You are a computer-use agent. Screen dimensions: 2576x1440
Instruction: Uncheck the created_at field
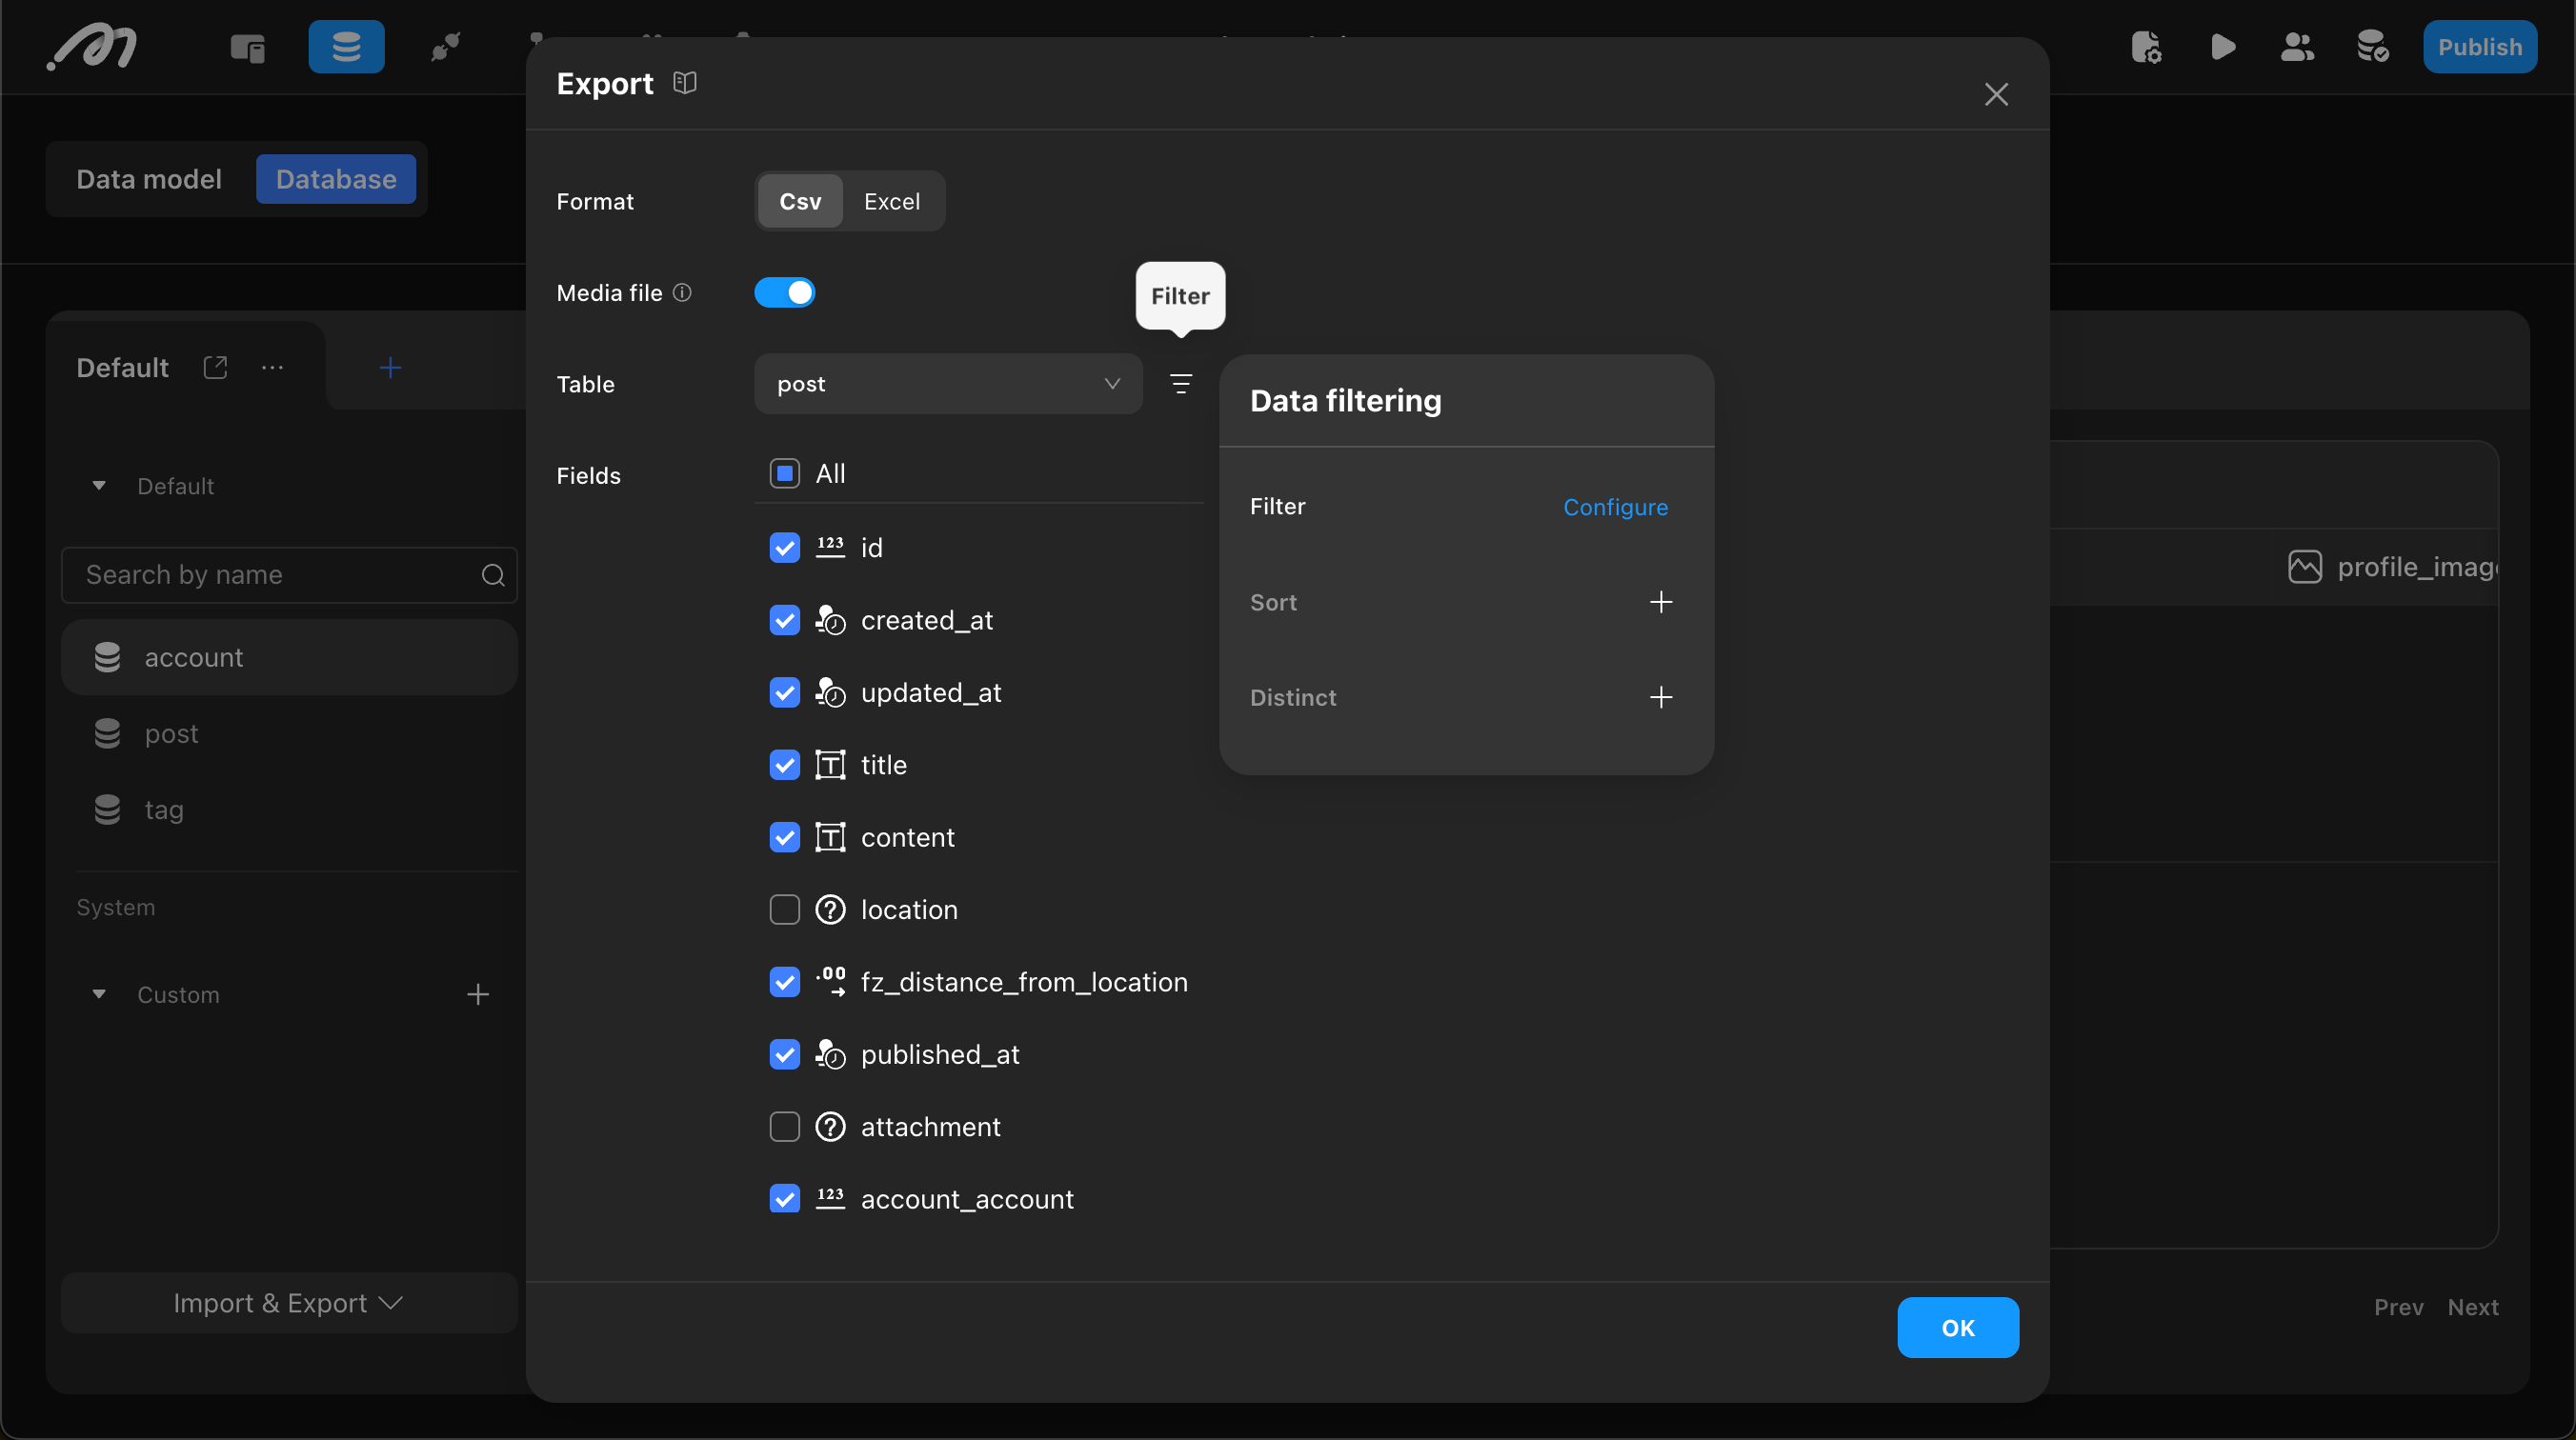point(785,620)
